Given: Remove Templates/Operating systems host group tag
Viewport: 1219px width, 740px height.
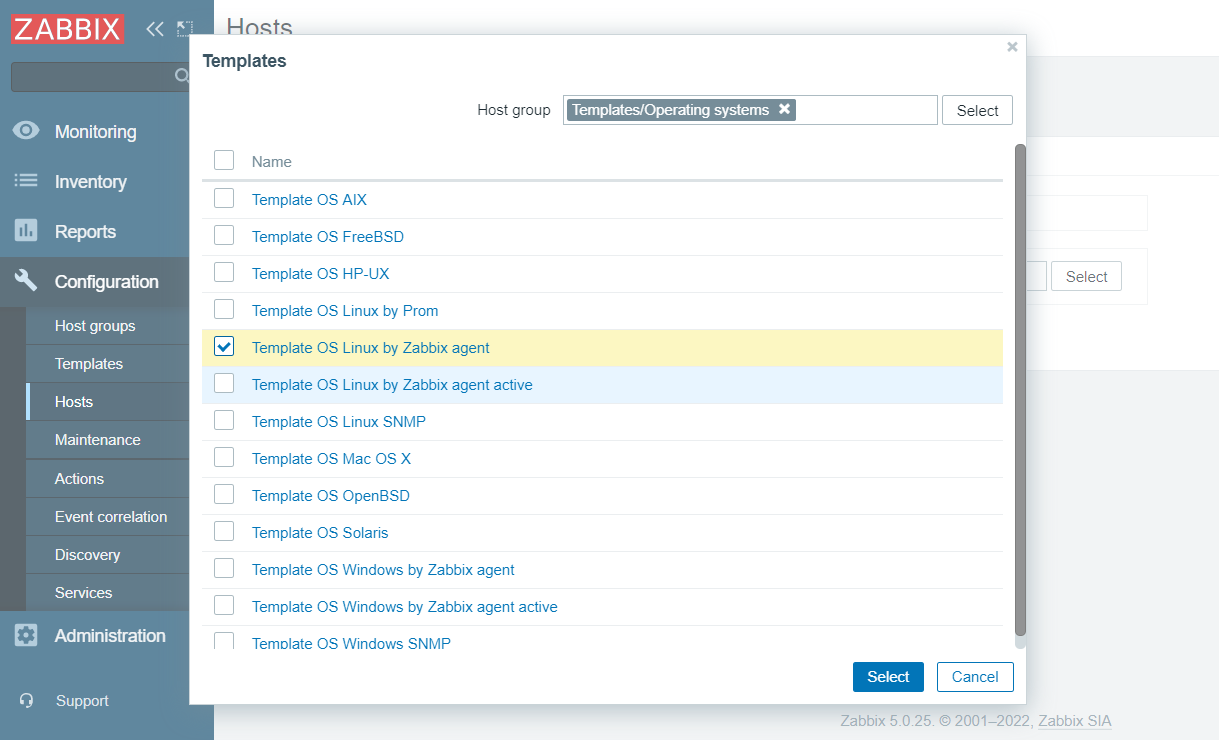Looking at the screenshot, I should click(x=785, y=109).
